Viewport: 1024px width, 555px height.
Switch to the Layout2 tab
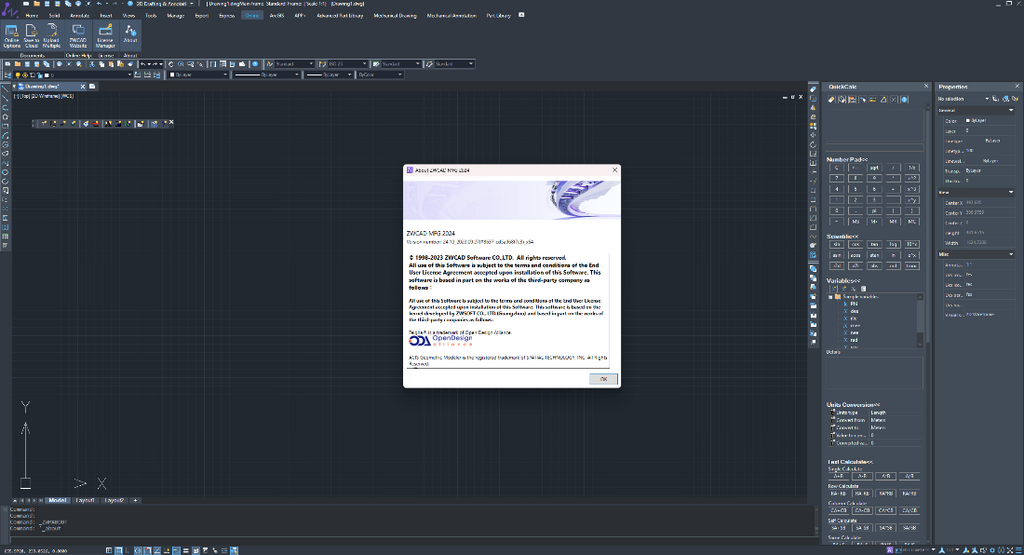click(114, 500)
